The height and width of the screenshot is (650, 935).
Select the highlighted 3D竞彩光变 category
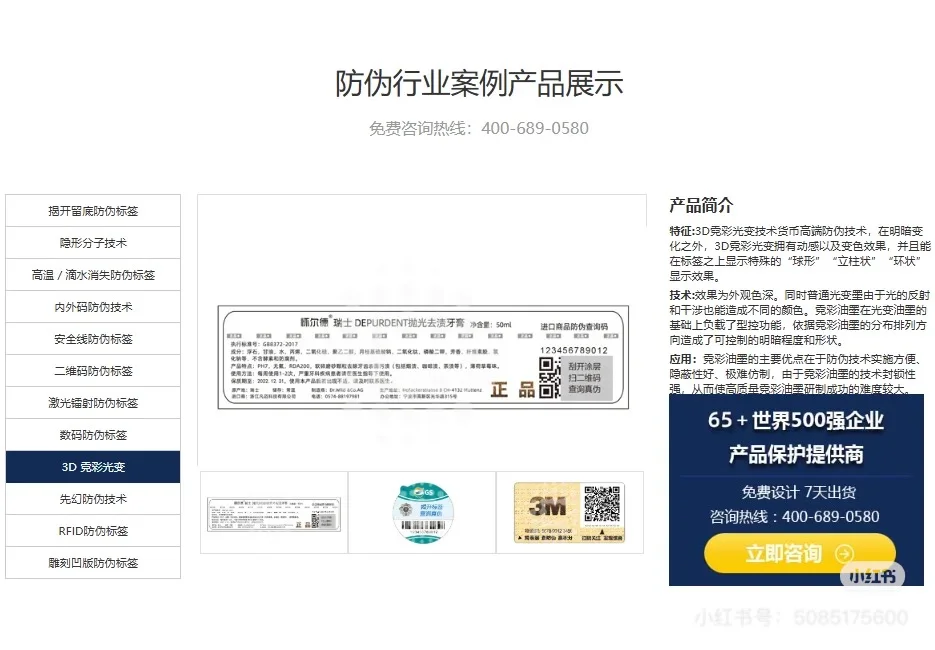click(92, 466)
